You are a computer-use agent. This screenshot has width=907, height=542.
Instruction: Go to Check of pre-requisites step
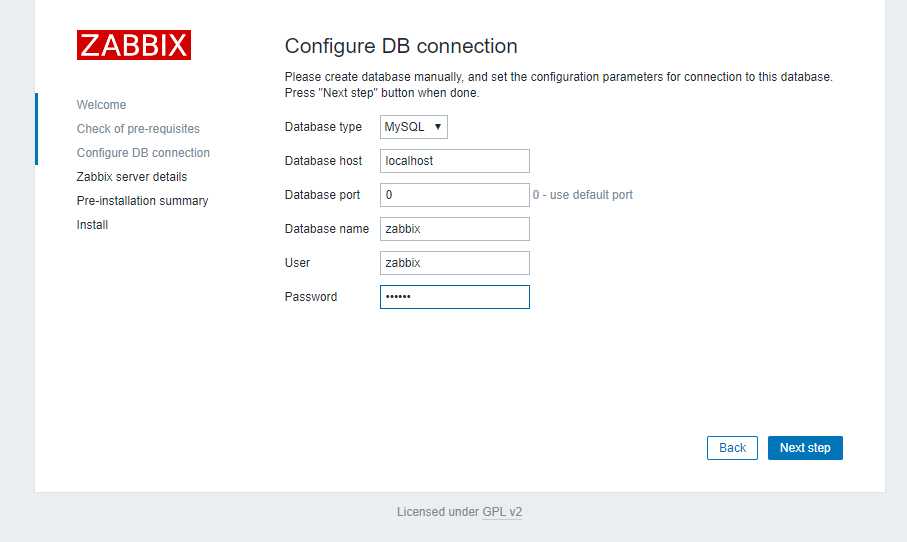coord(138,129)
